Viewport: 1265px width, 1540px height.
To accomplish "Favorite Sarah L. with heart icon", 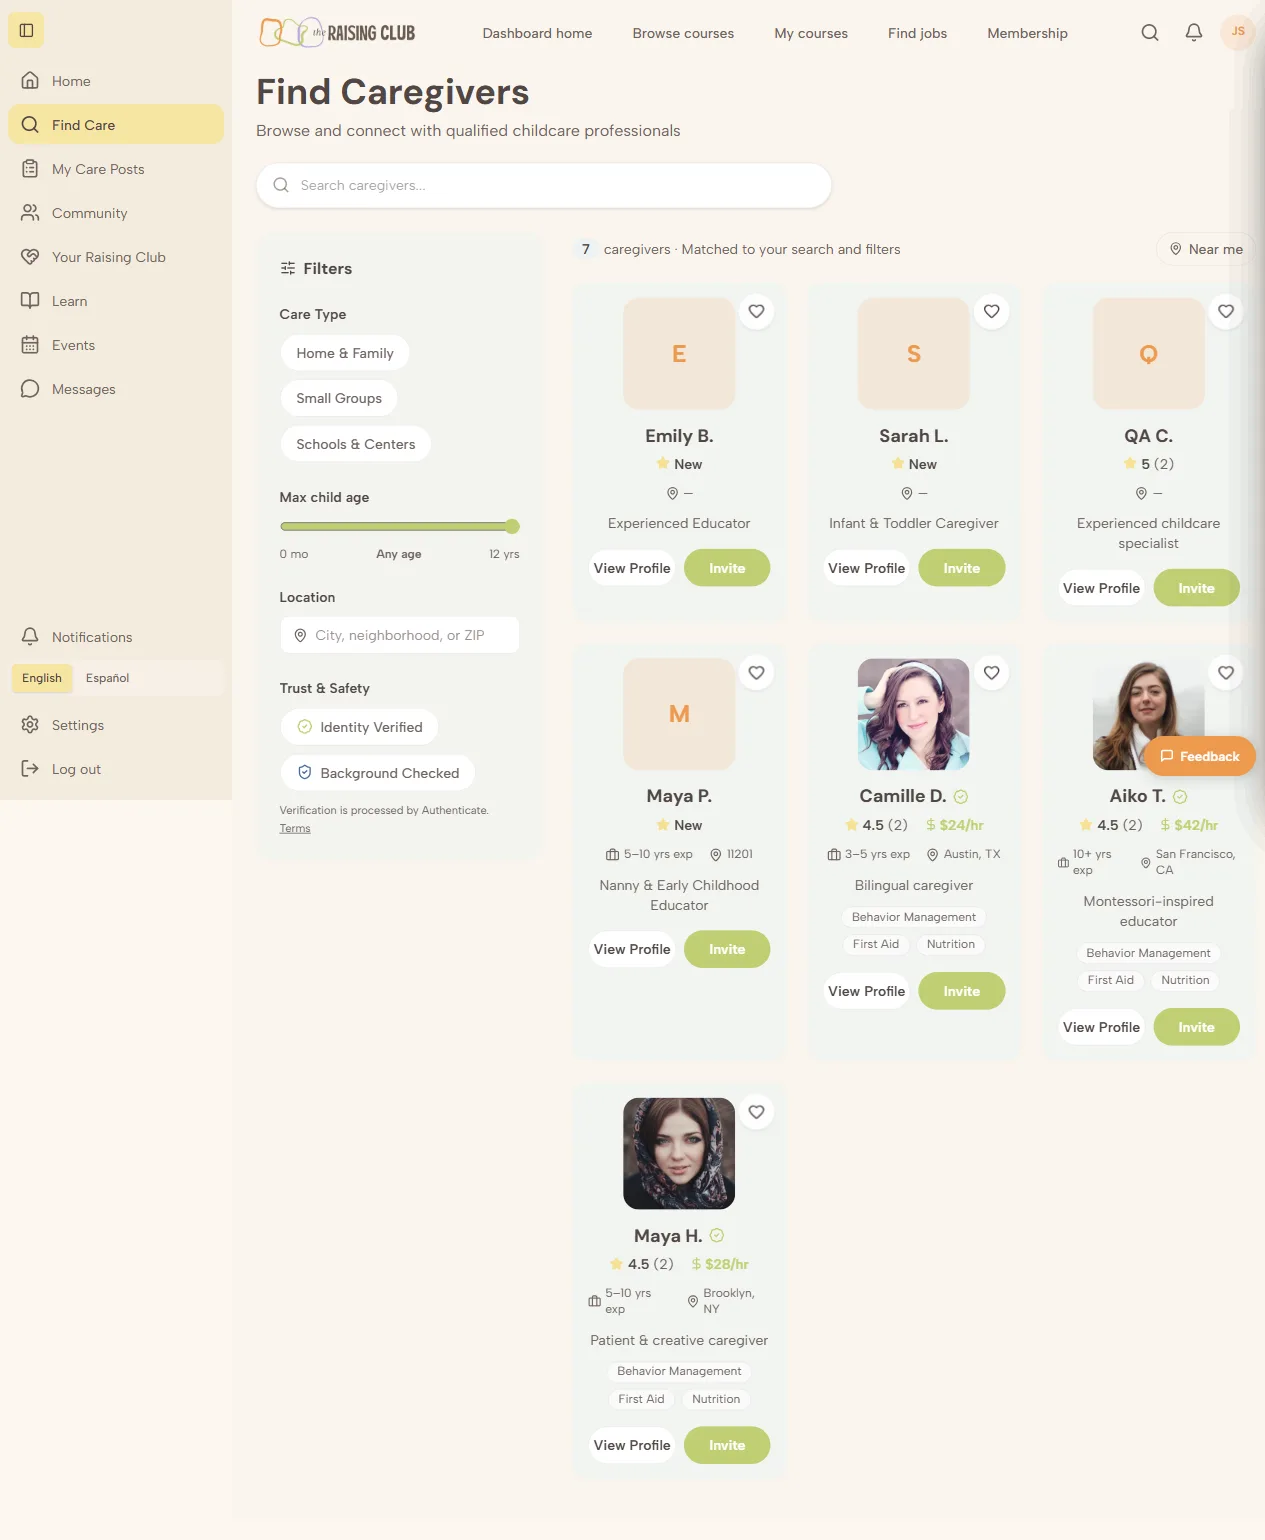I will (x=991, y=311).
